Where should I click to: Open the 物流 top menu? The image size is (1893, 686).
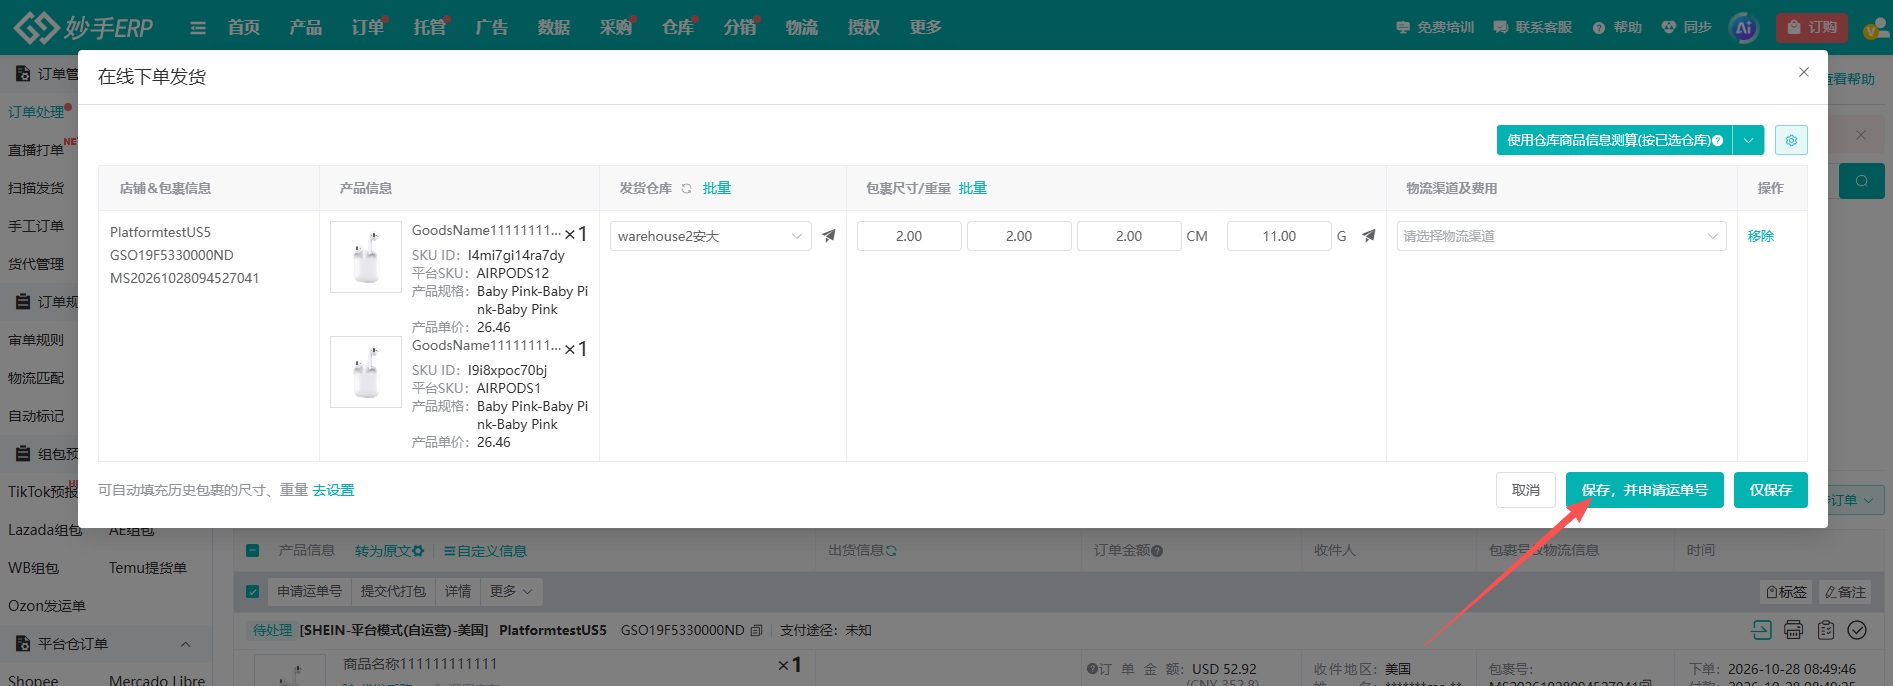click(x=801, y=27)
